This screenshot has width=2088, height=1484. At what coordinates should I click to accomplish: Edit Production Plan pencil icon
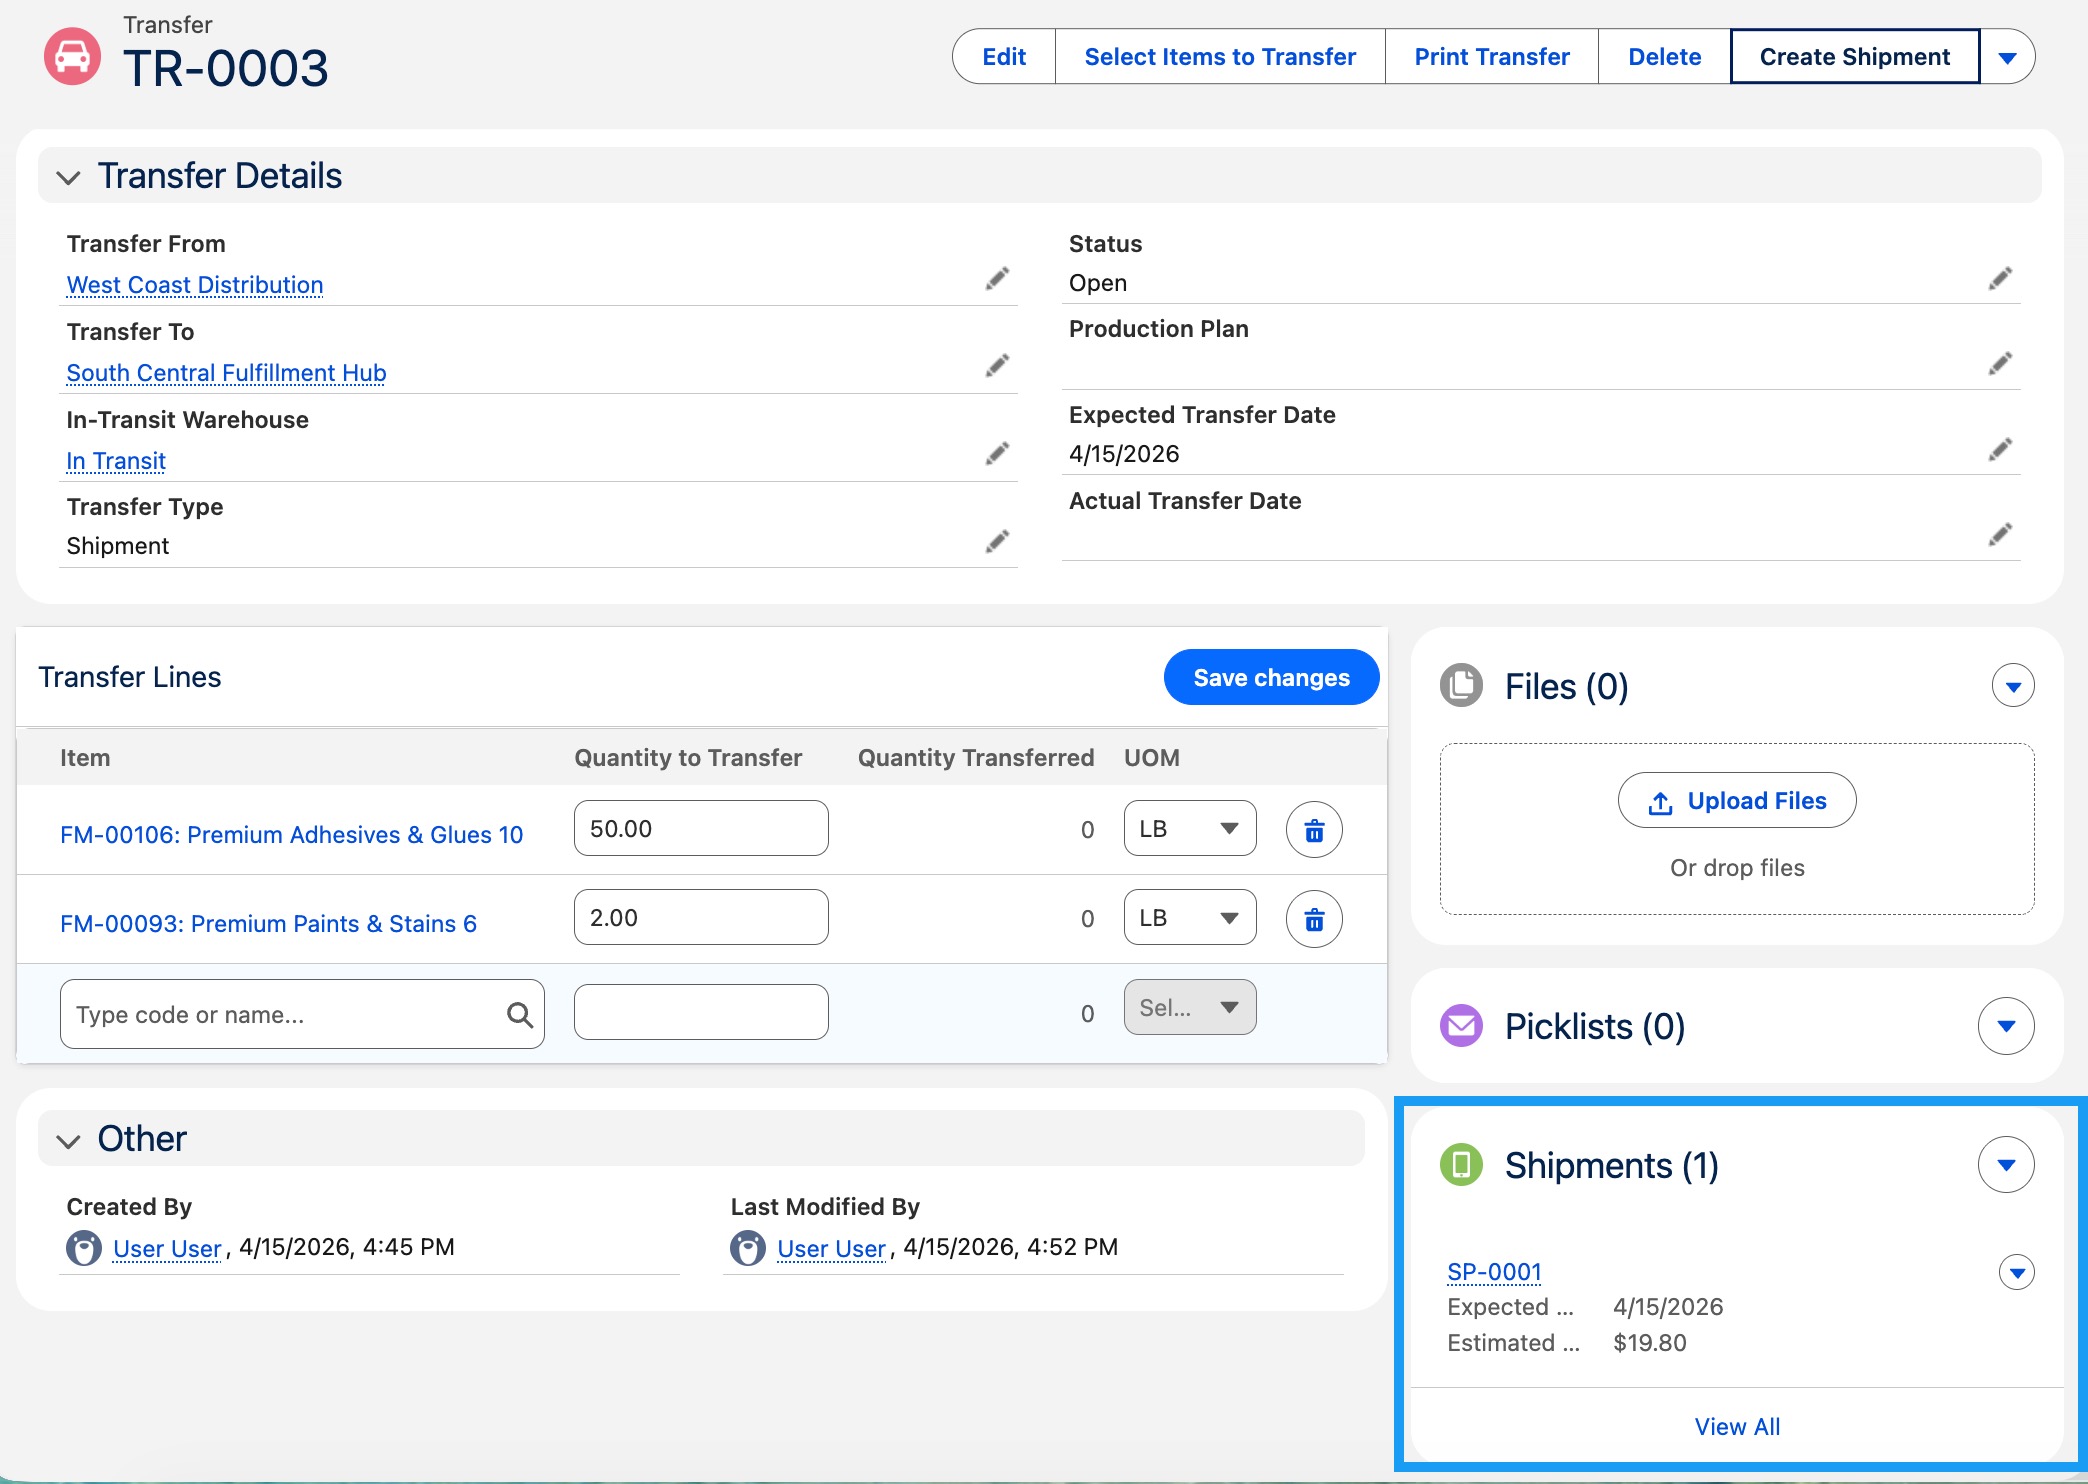(x=2000, y=363)
